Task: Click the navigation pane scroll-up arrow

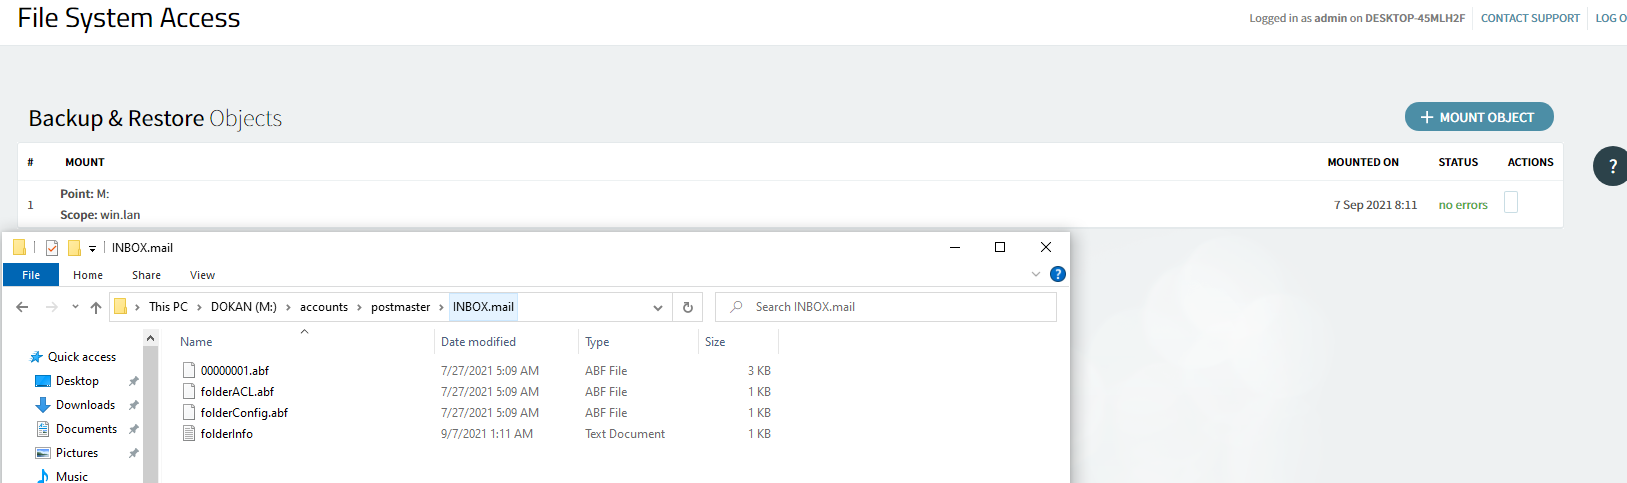Action: 150,339
